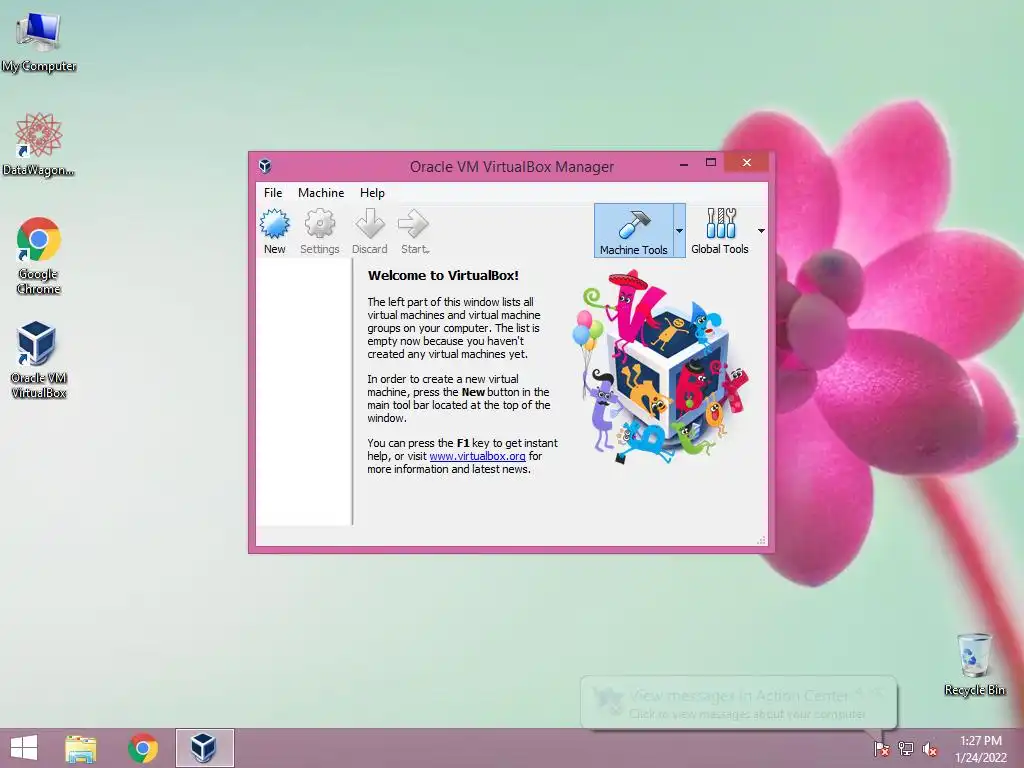Minimize the VirtualBox Manager window
The height and width of the screenshot is (768, 1024).
point(684,163)
